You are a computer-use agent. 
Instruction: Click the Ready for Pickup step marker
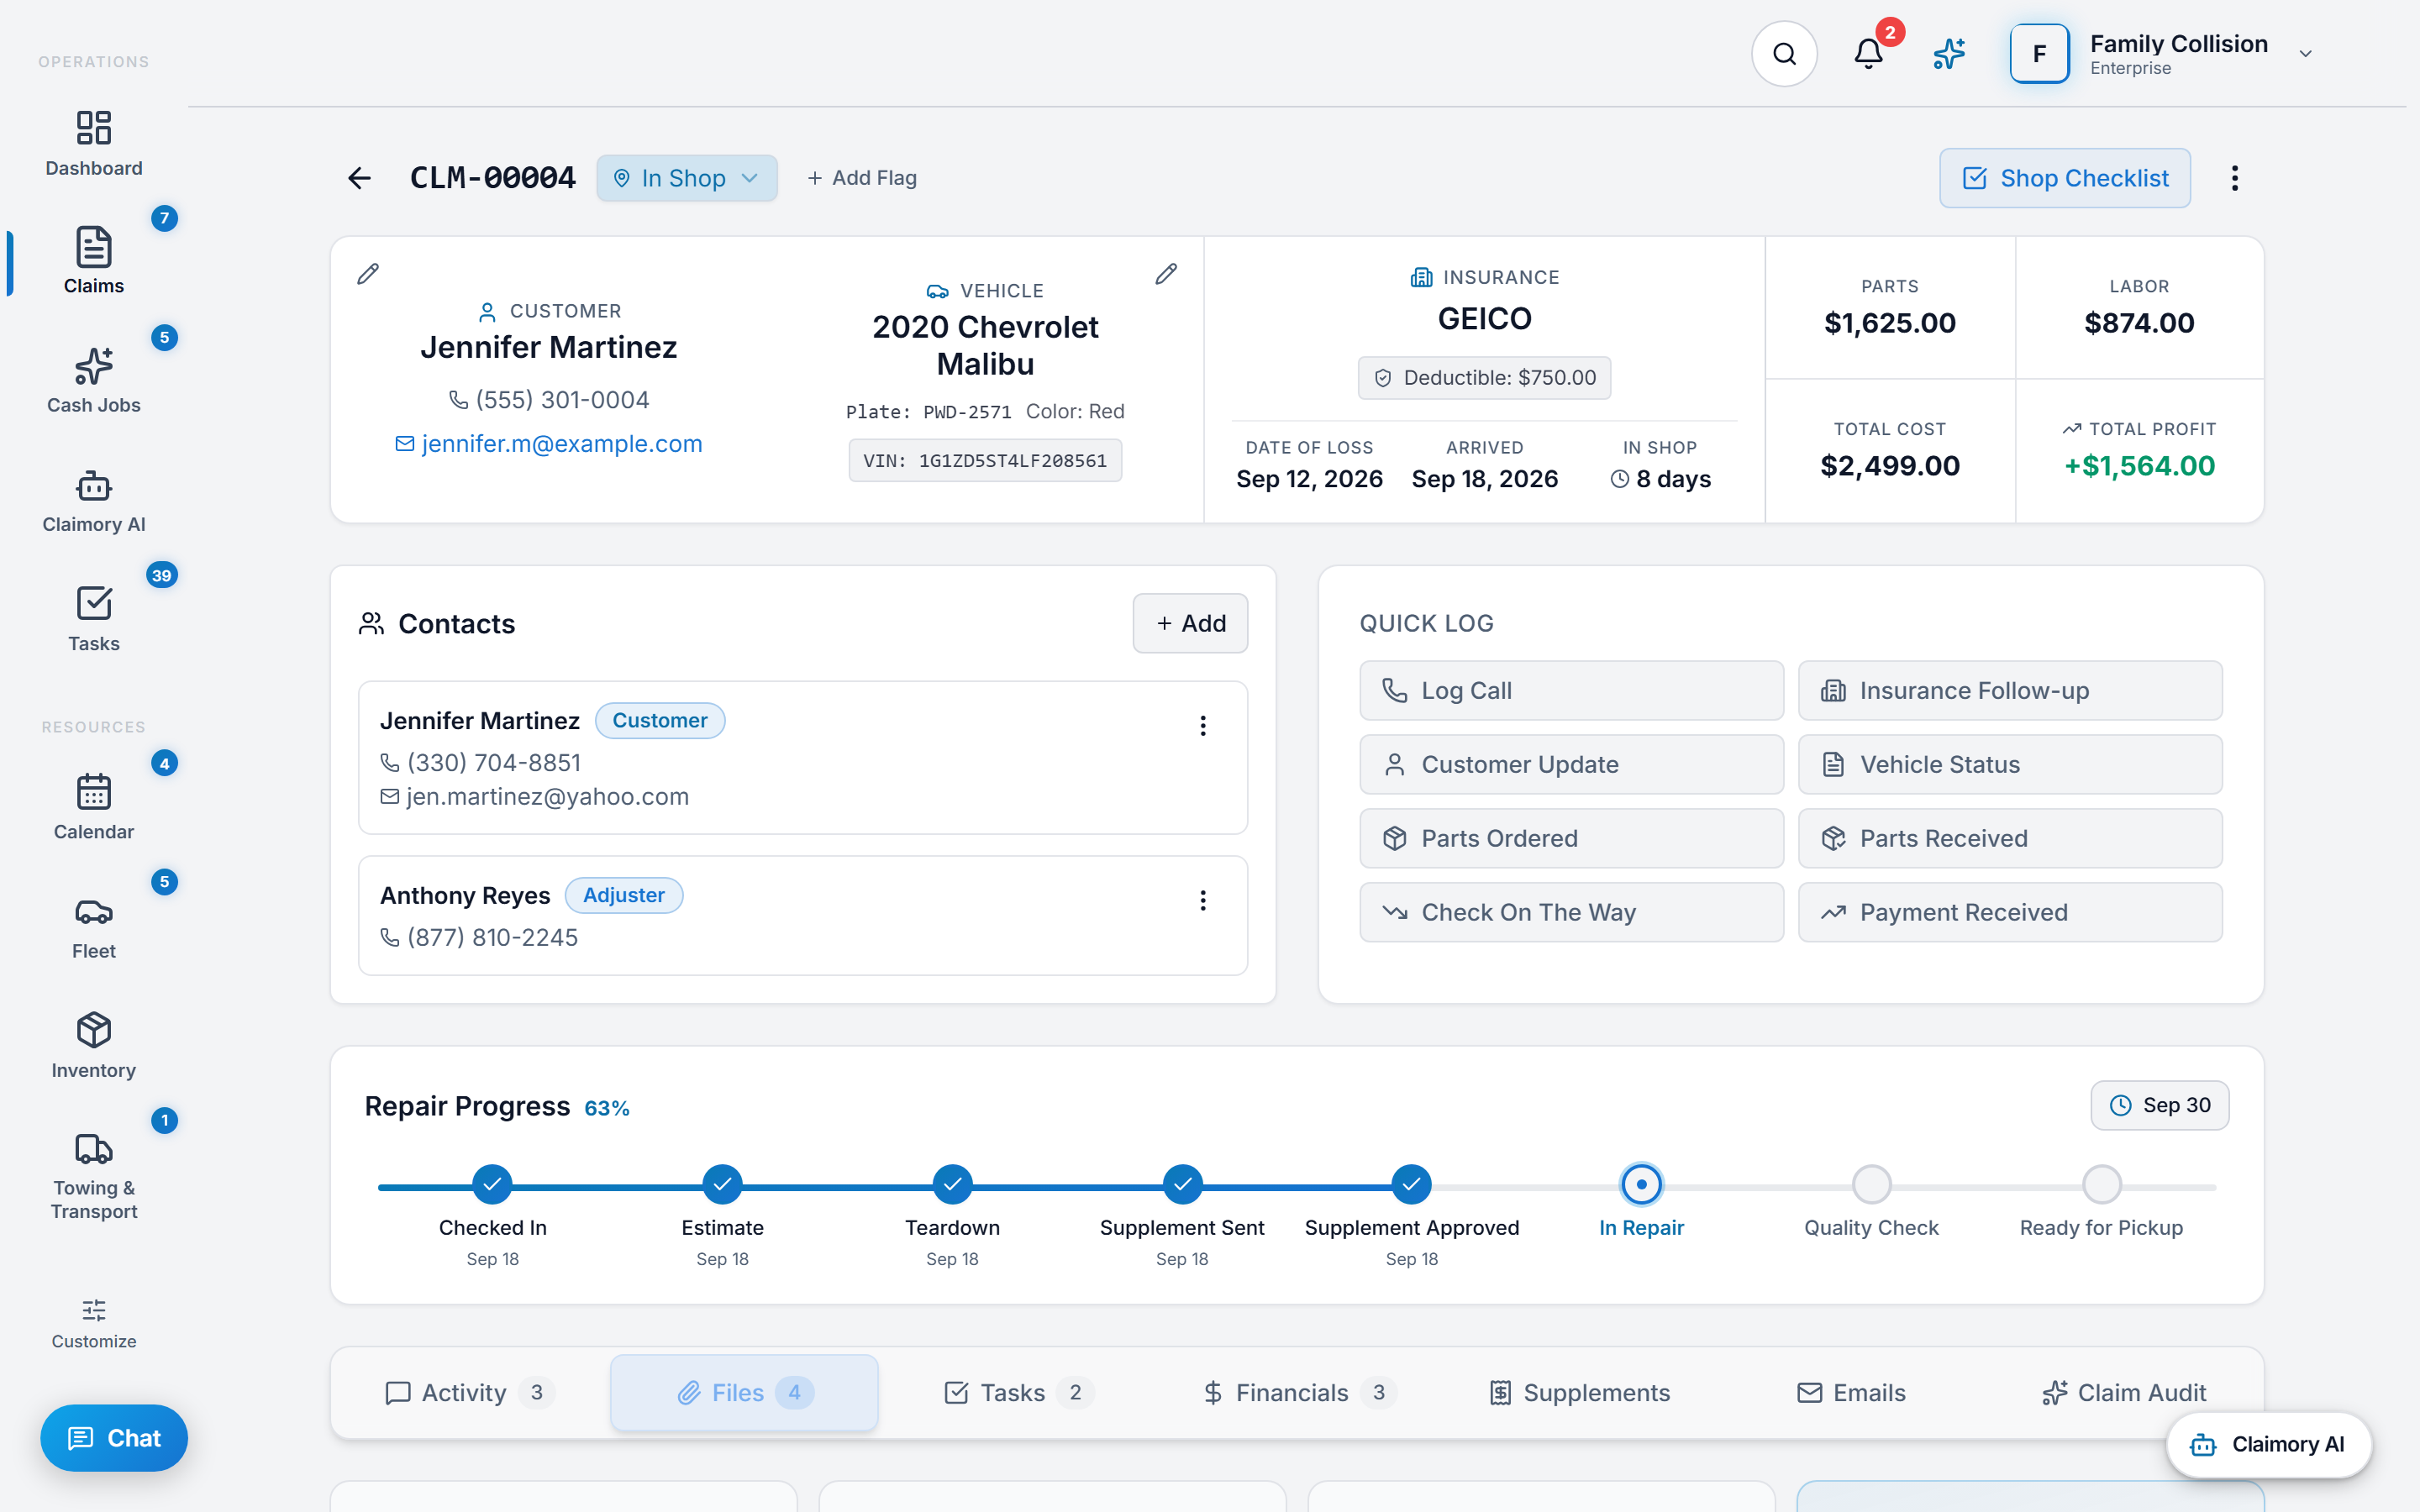click(2101, 1185)
